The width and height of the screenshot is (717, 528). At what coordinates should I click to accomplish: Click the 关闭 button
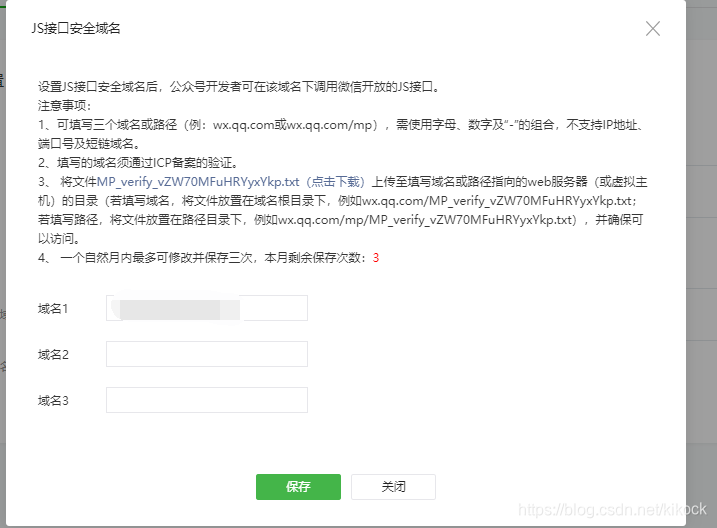click(393, 486)
